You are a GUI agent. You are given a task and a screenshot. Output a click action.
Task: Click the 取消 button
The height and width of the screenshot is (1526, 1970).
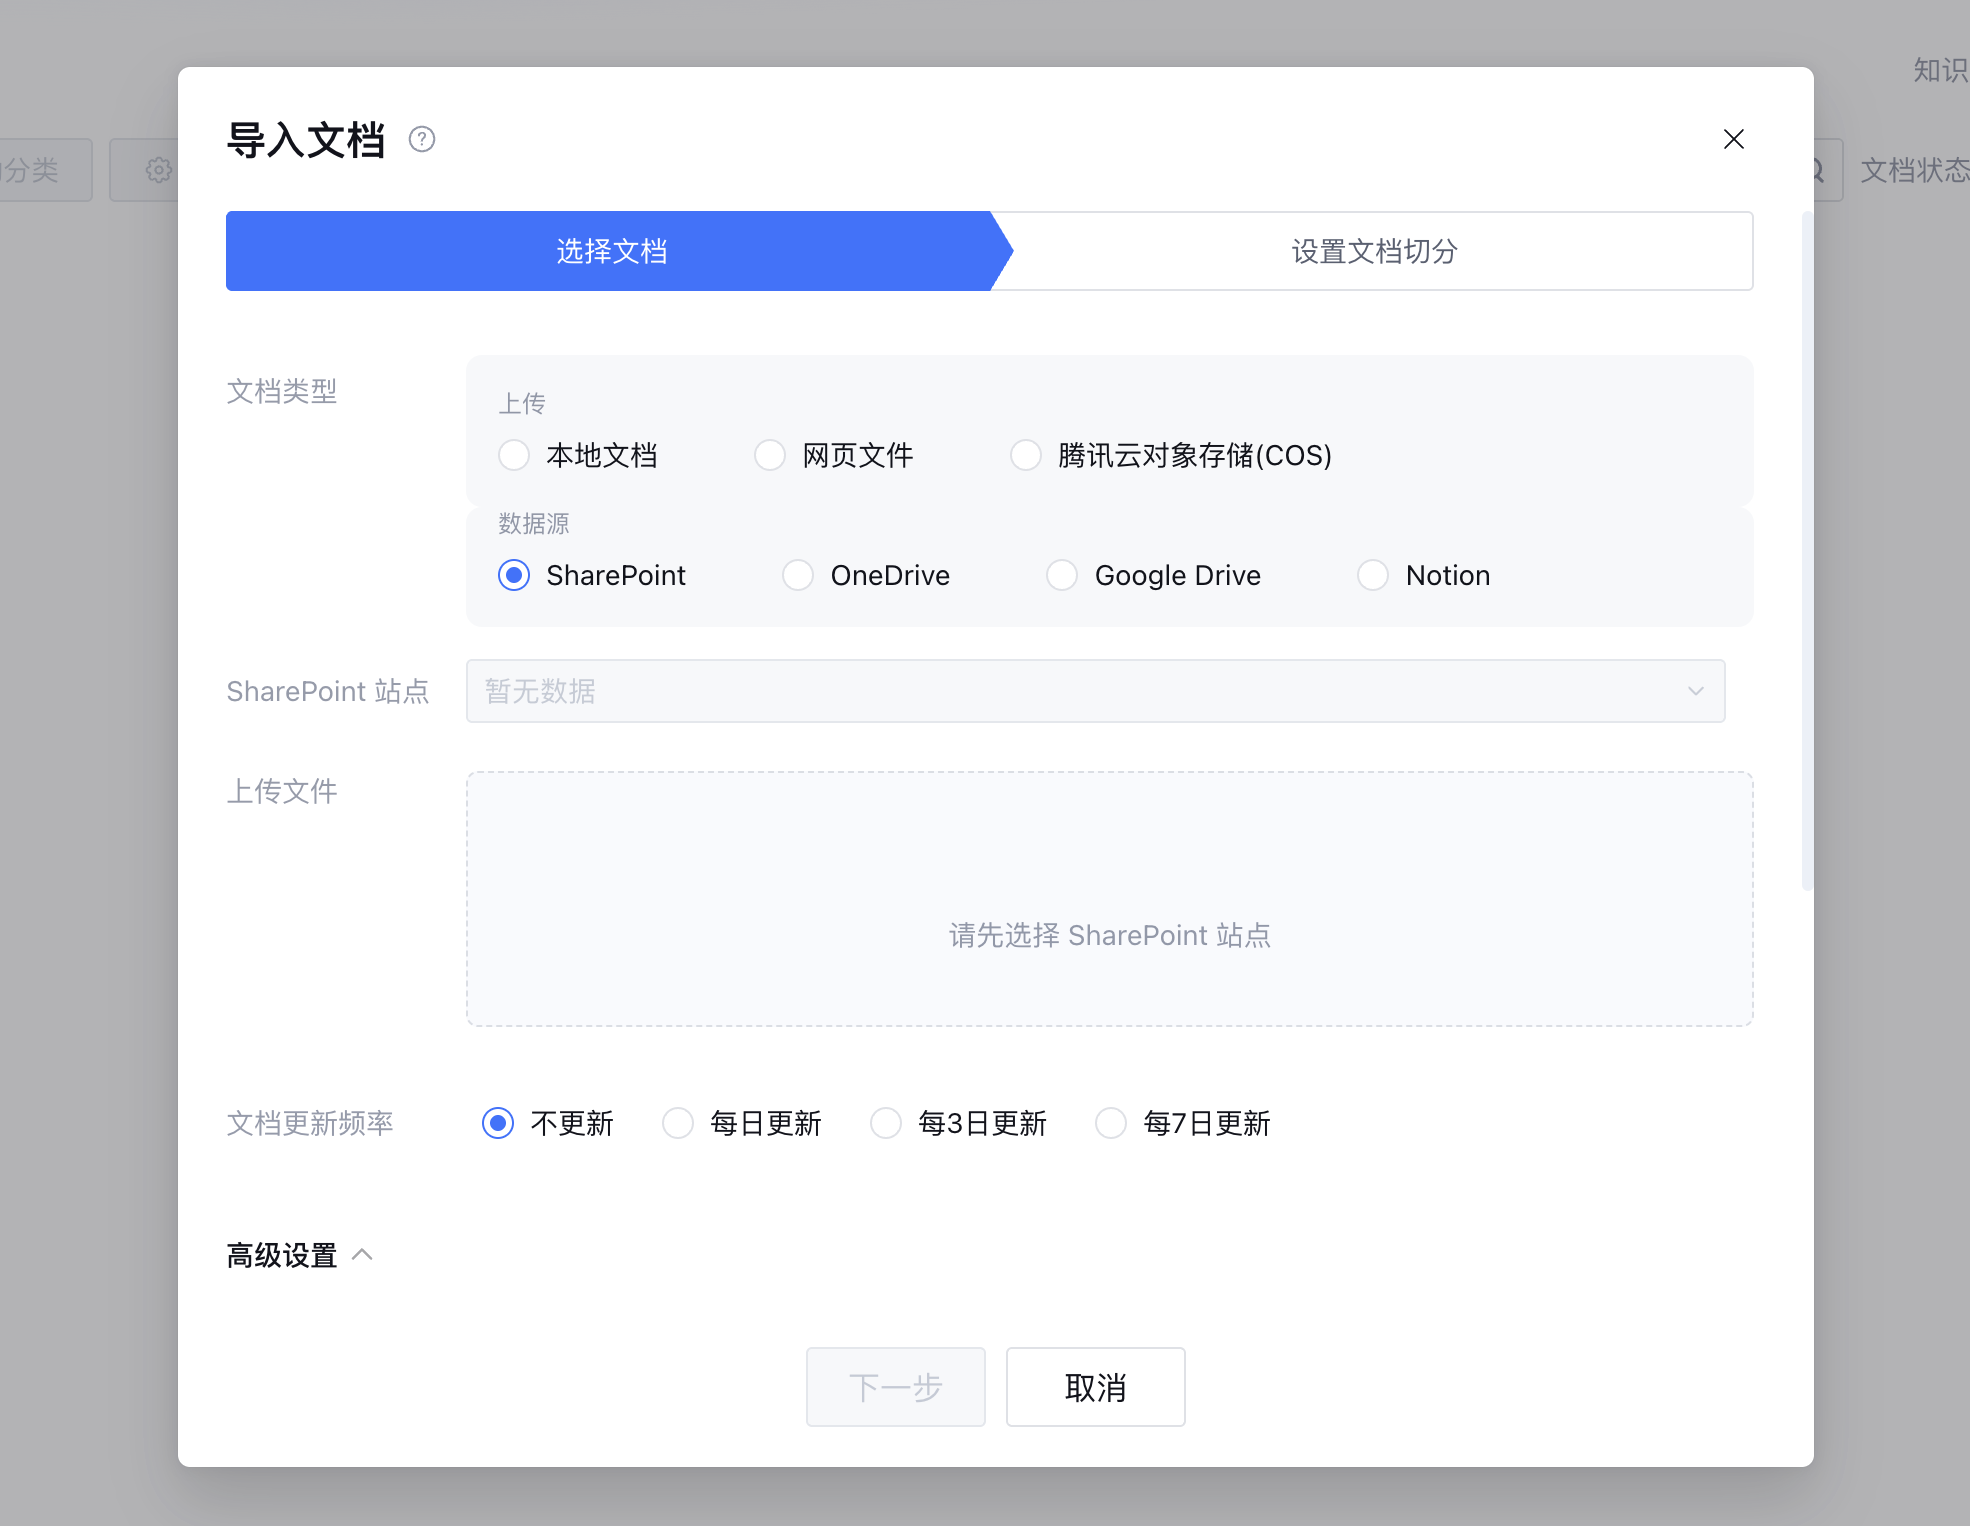[1095, 1387]
